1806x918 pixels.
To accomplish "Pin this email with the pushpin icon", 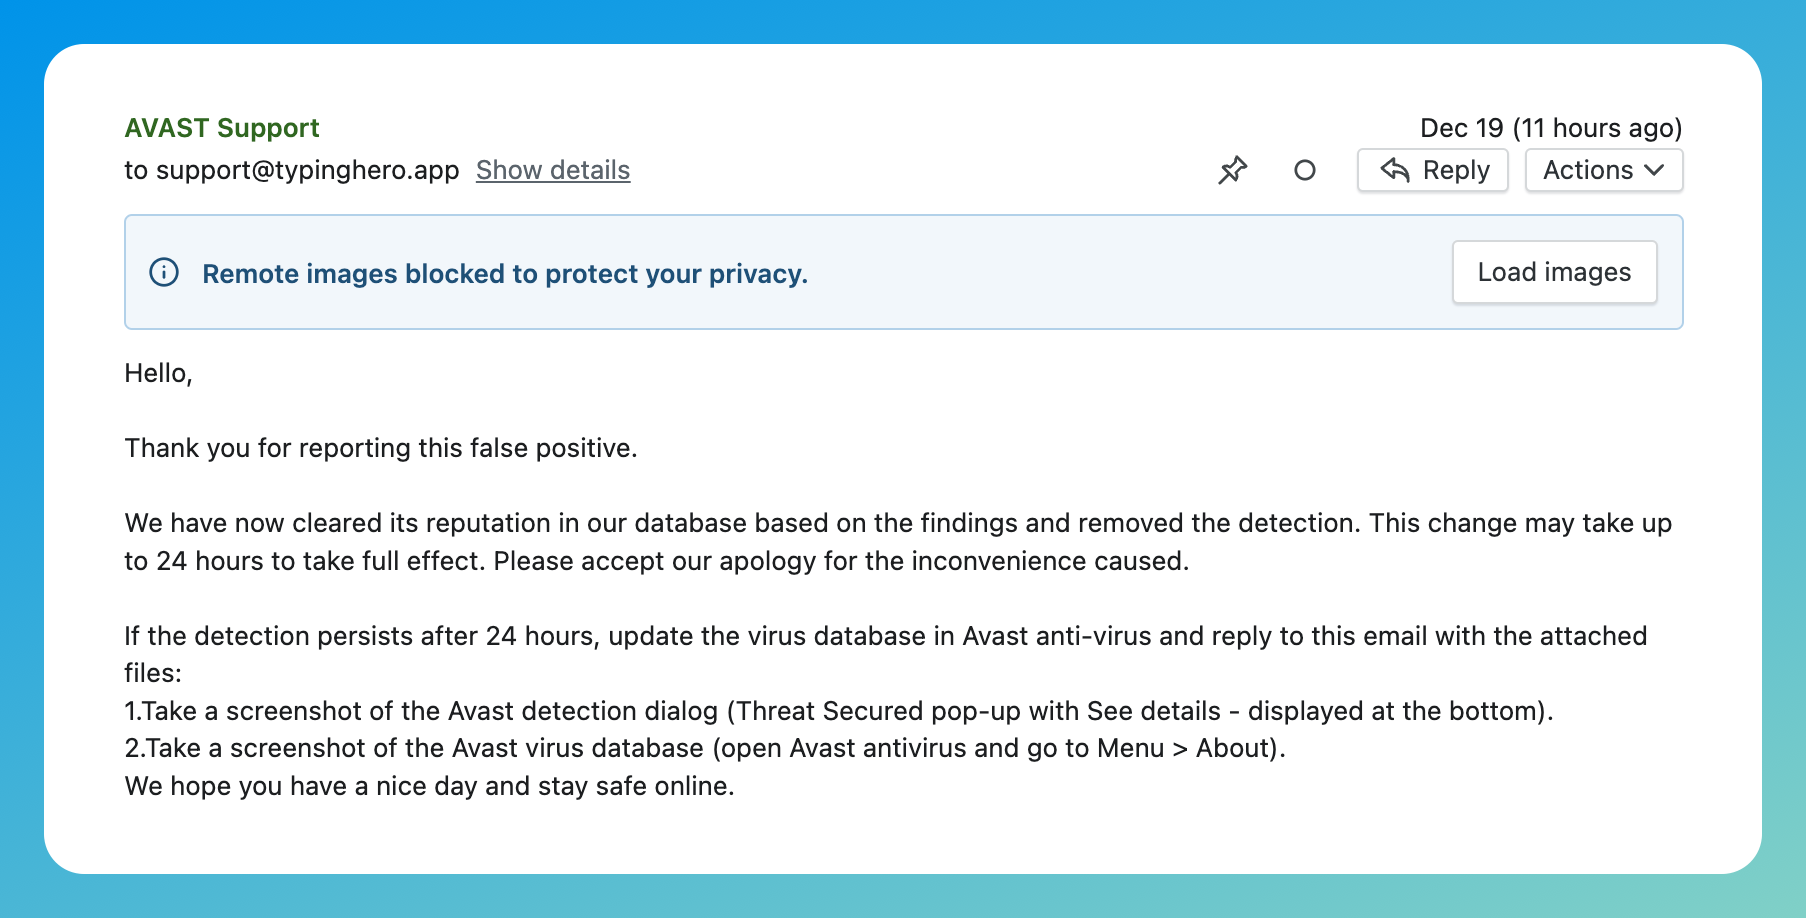I will point(1232,170).
